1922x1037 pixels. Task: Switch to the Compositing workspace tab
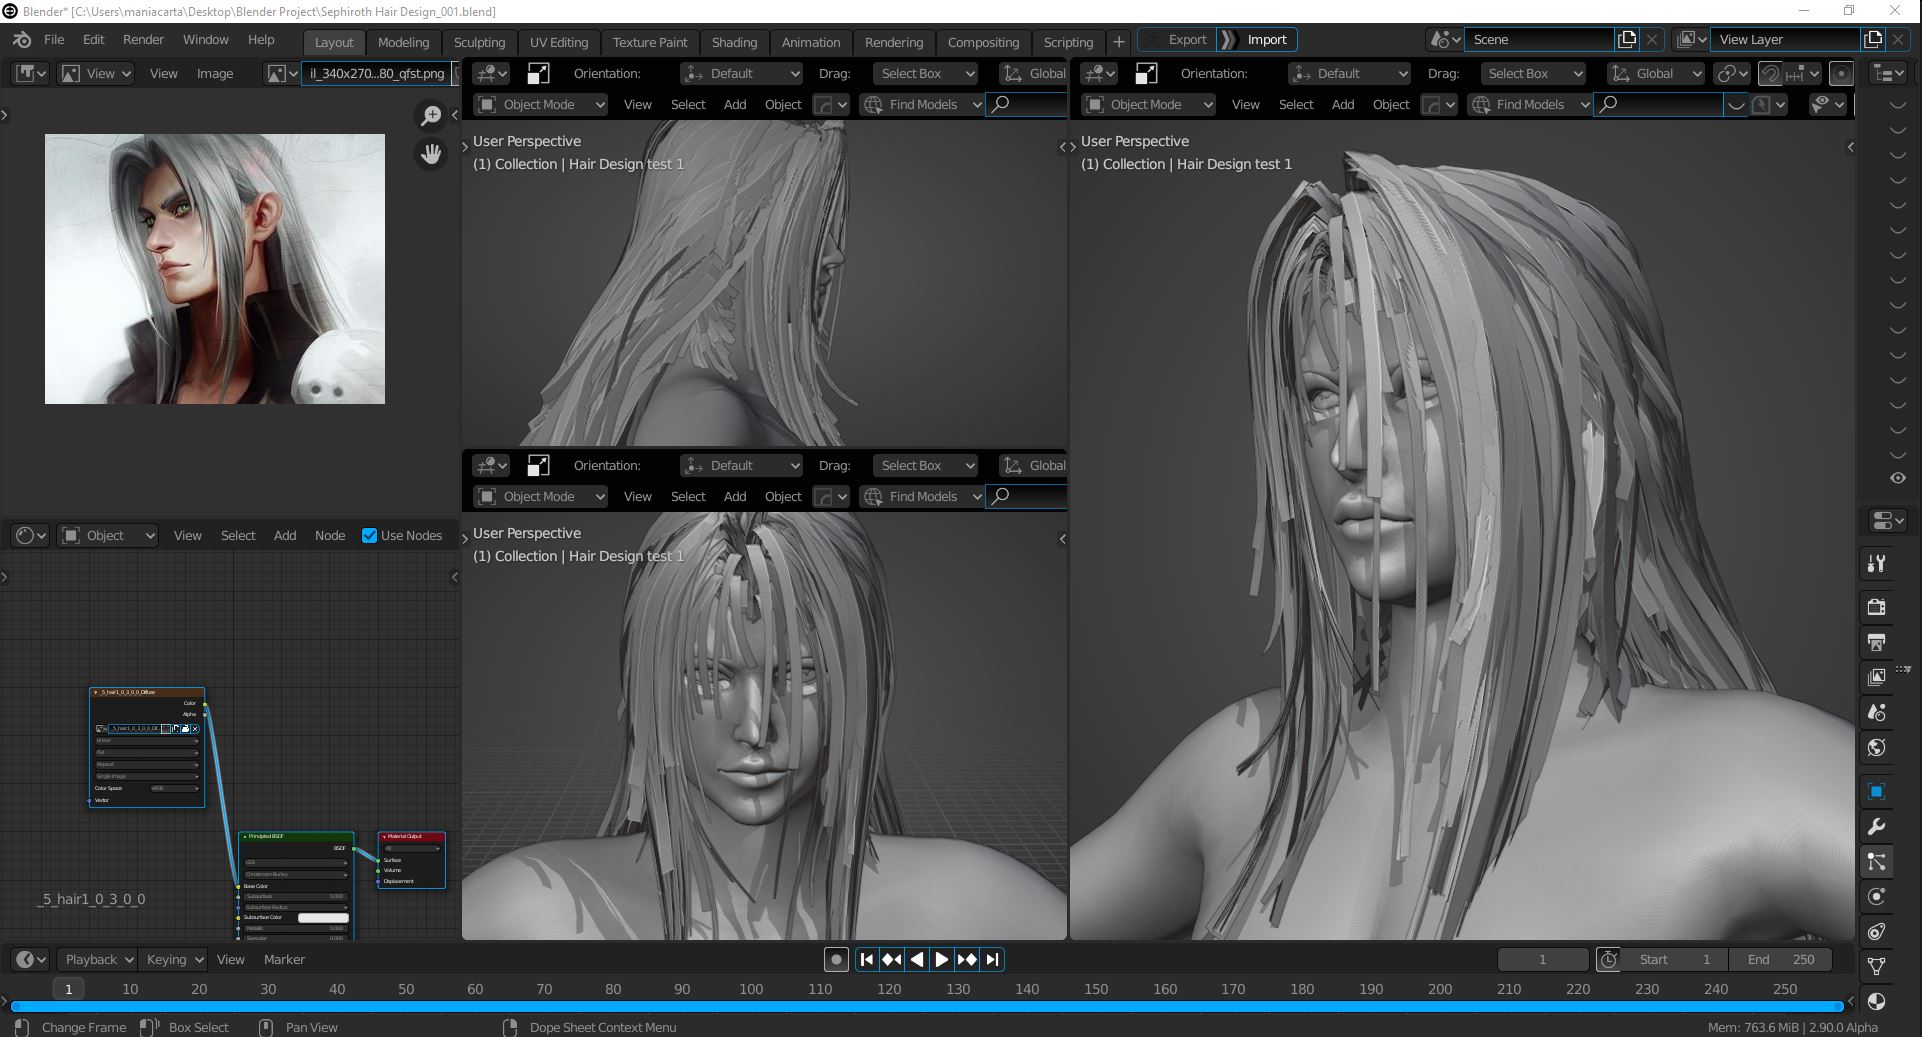[983, 42]
